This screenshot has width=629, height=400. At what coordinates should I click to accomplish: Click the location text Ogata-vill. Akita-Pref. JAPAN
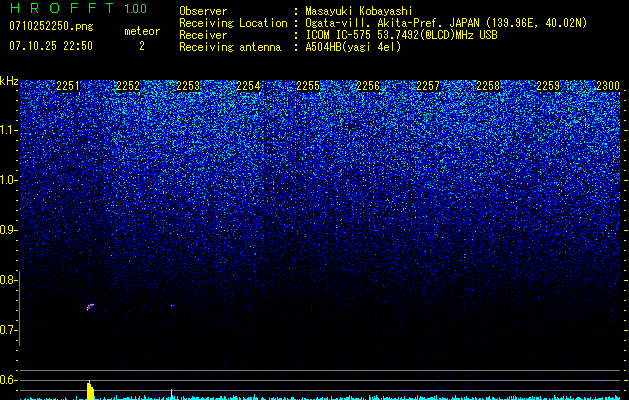[x=392, y=23]
